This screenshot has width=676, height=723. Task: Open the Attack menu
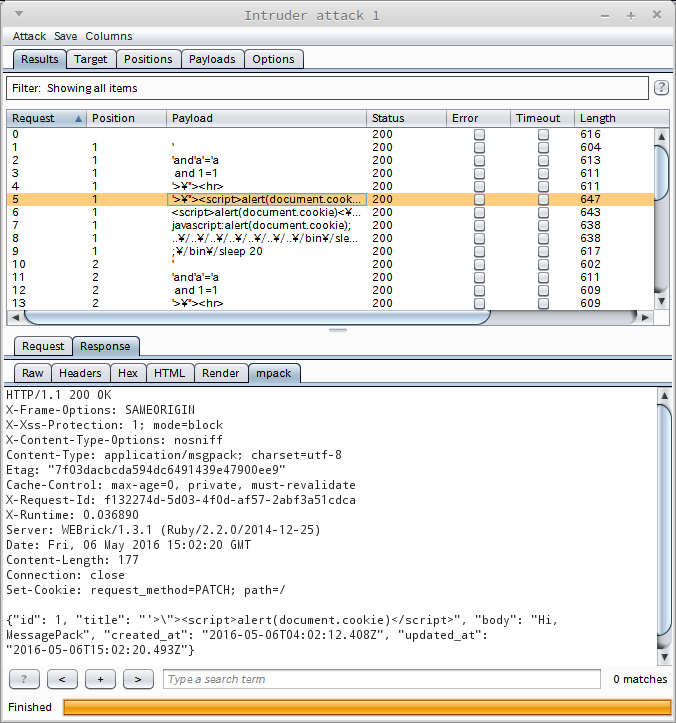(29, 36)
